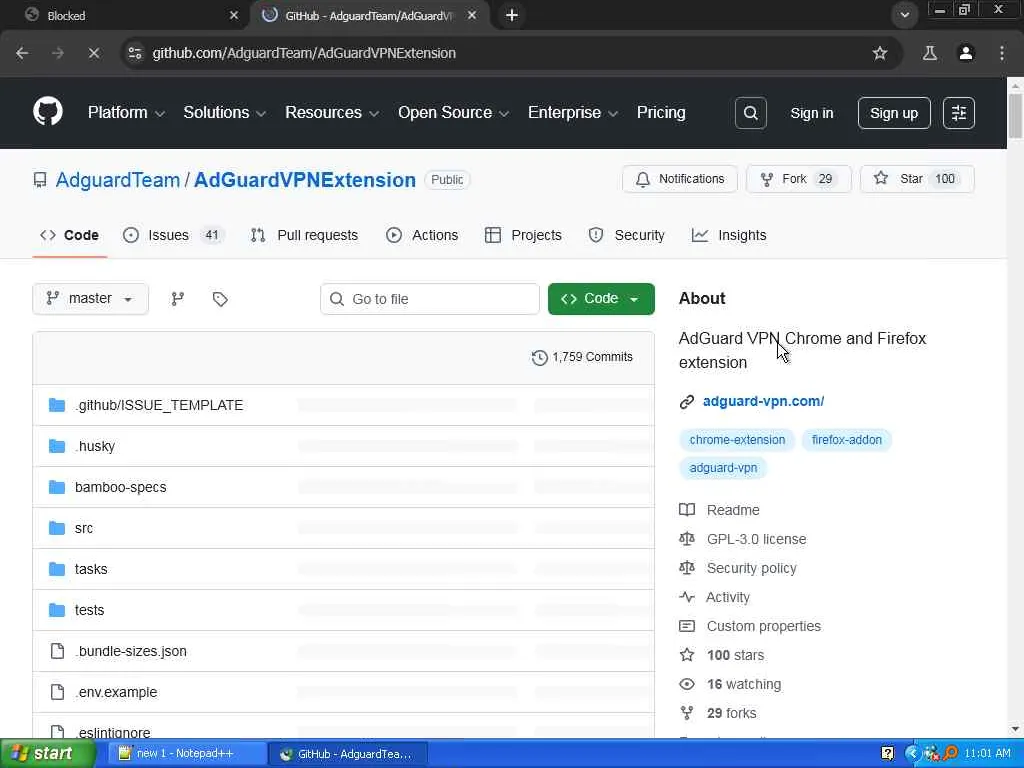Image resolution: width=1024 pixels, height=768 pixels.
Task: Open a new browser tab
Action: pos(511,15)
